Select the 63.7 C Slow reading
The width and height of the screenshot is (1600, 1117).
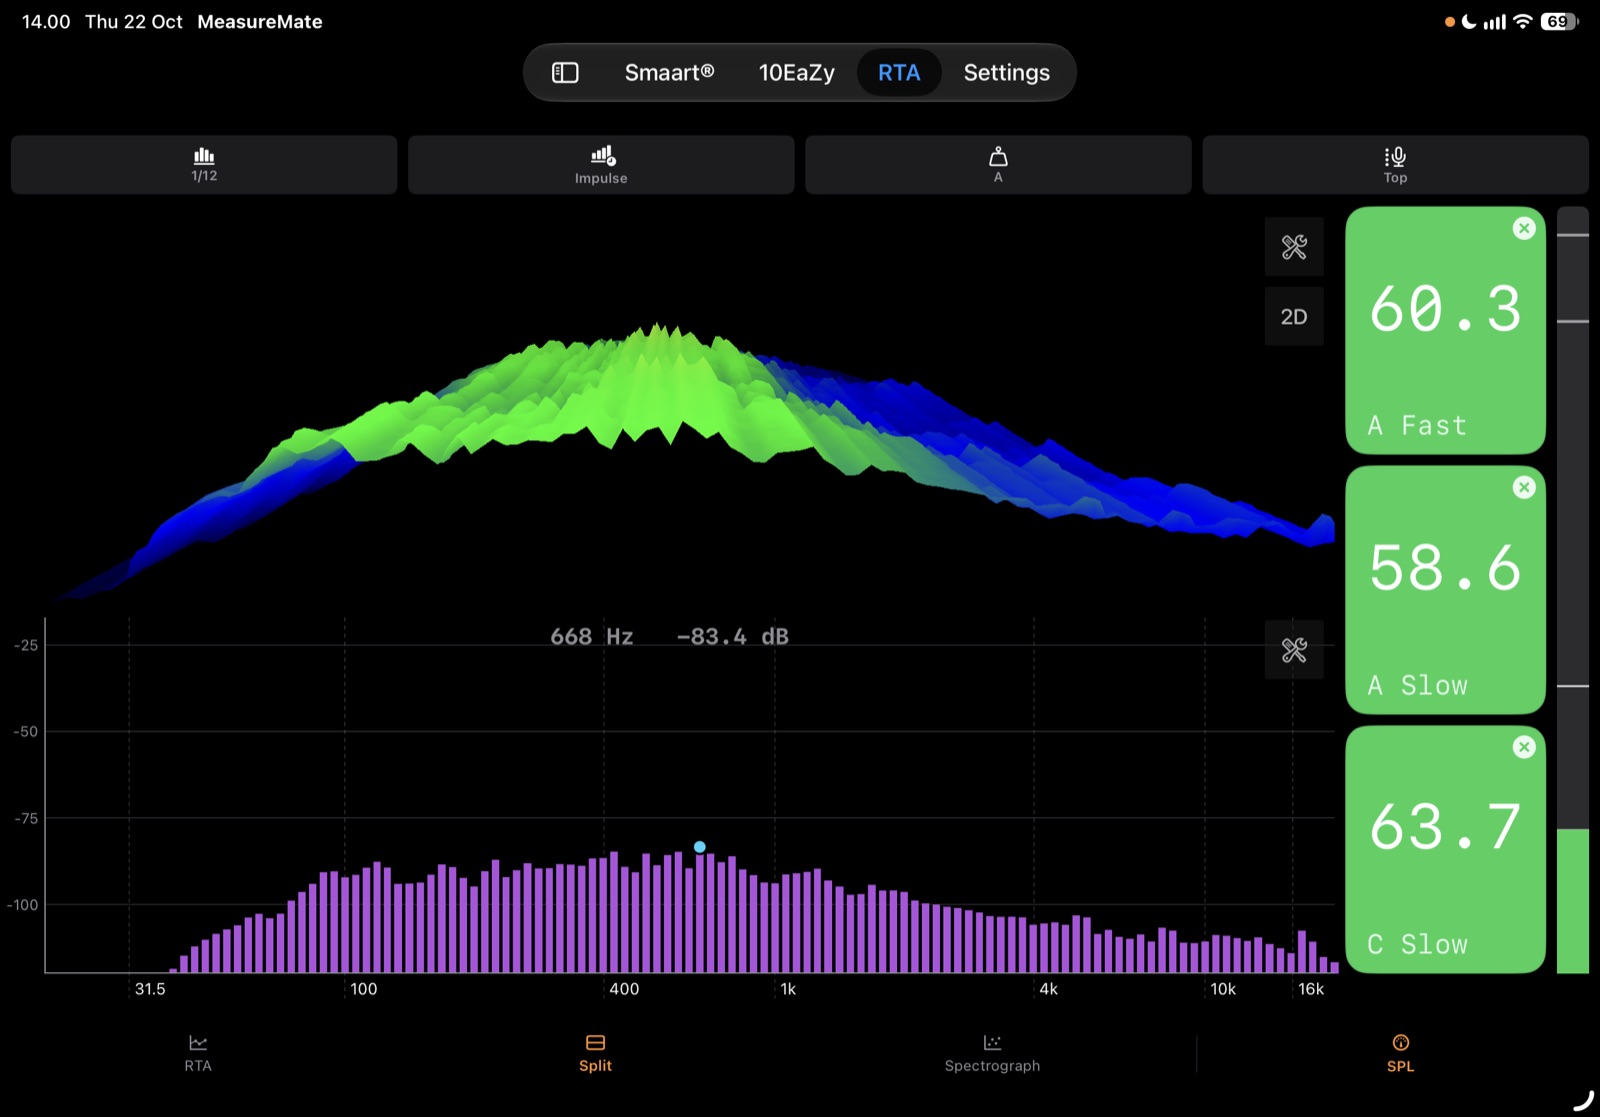click(x=1445, y=850)
